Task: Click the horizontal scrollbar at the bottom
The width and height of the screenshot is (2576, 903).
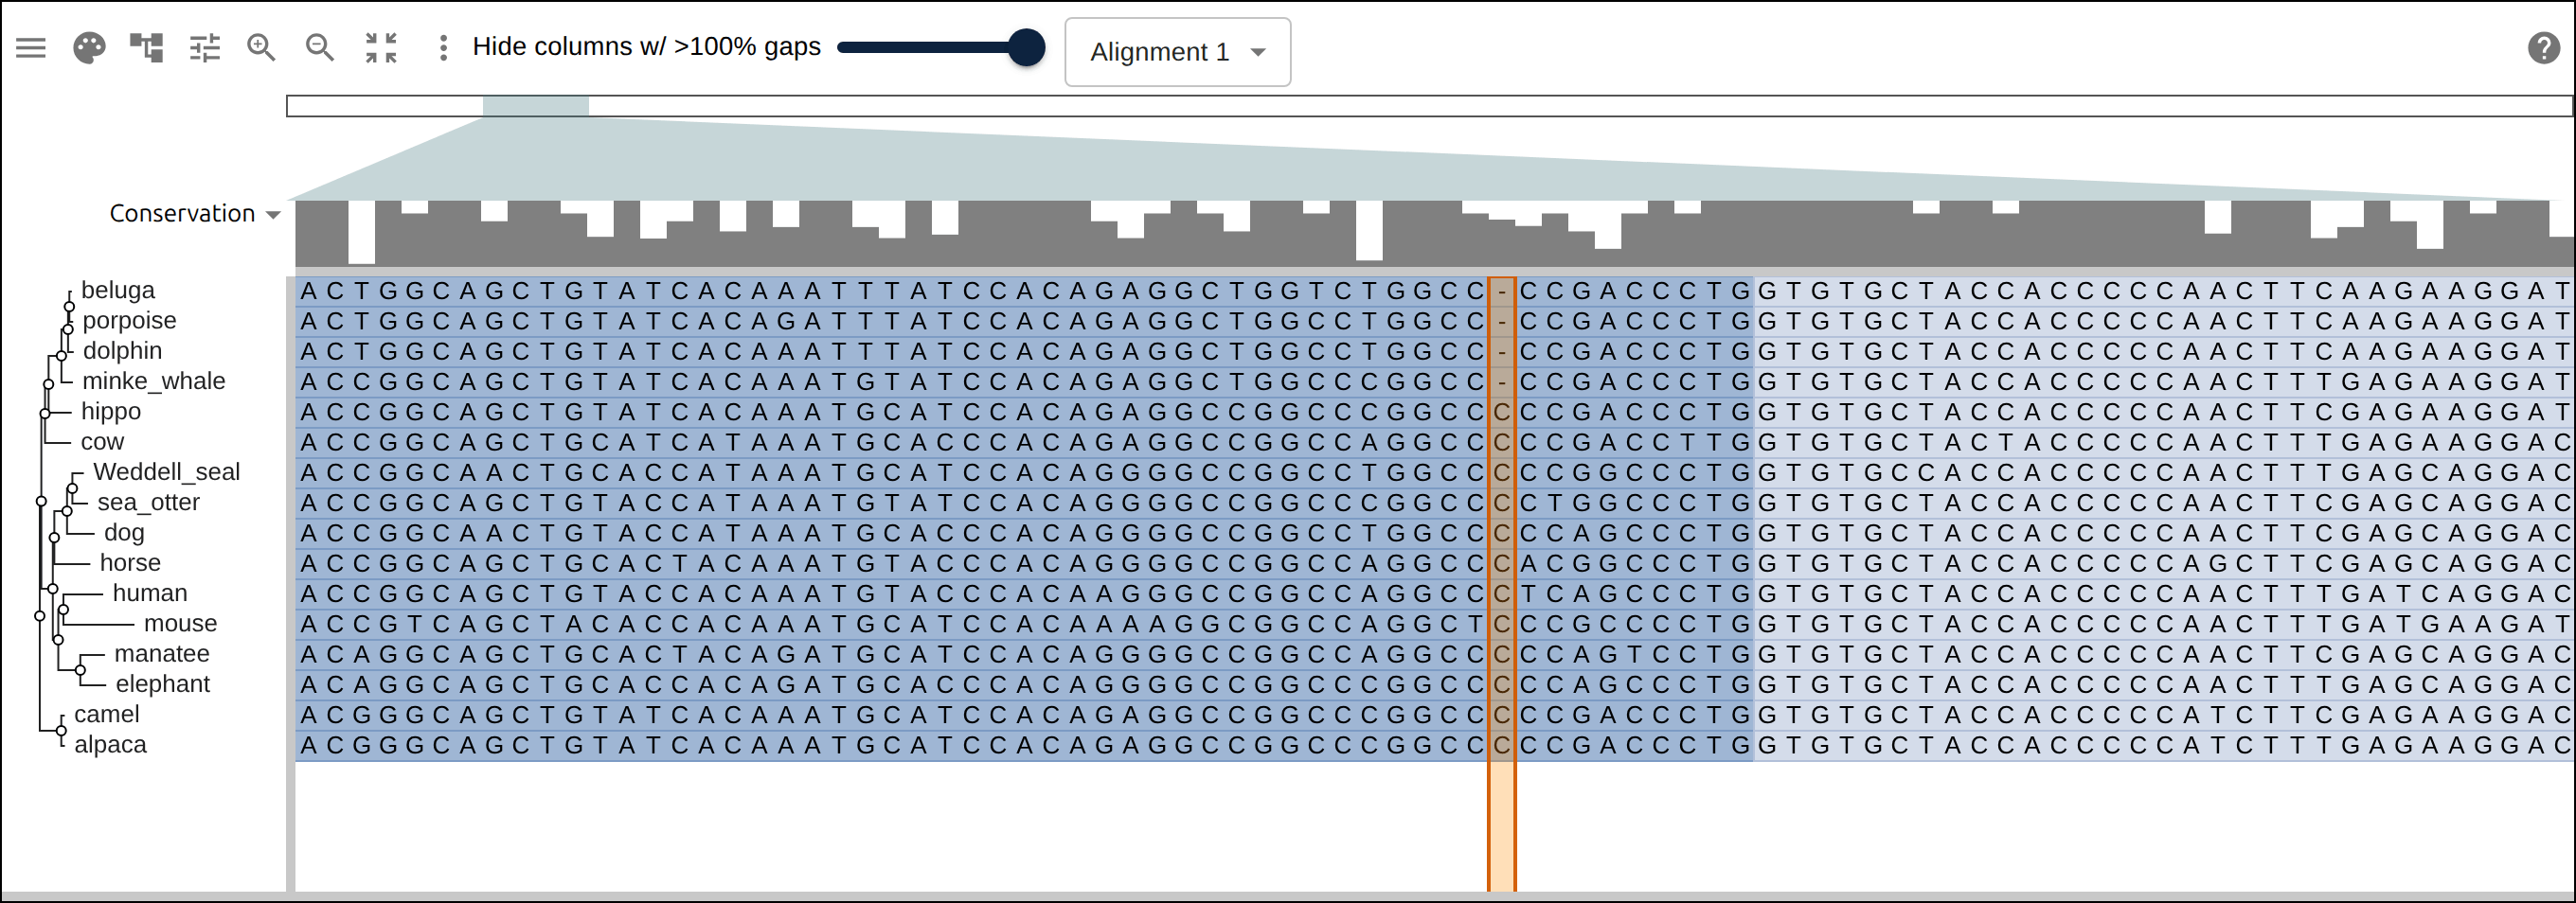Action: point(1288,897)
